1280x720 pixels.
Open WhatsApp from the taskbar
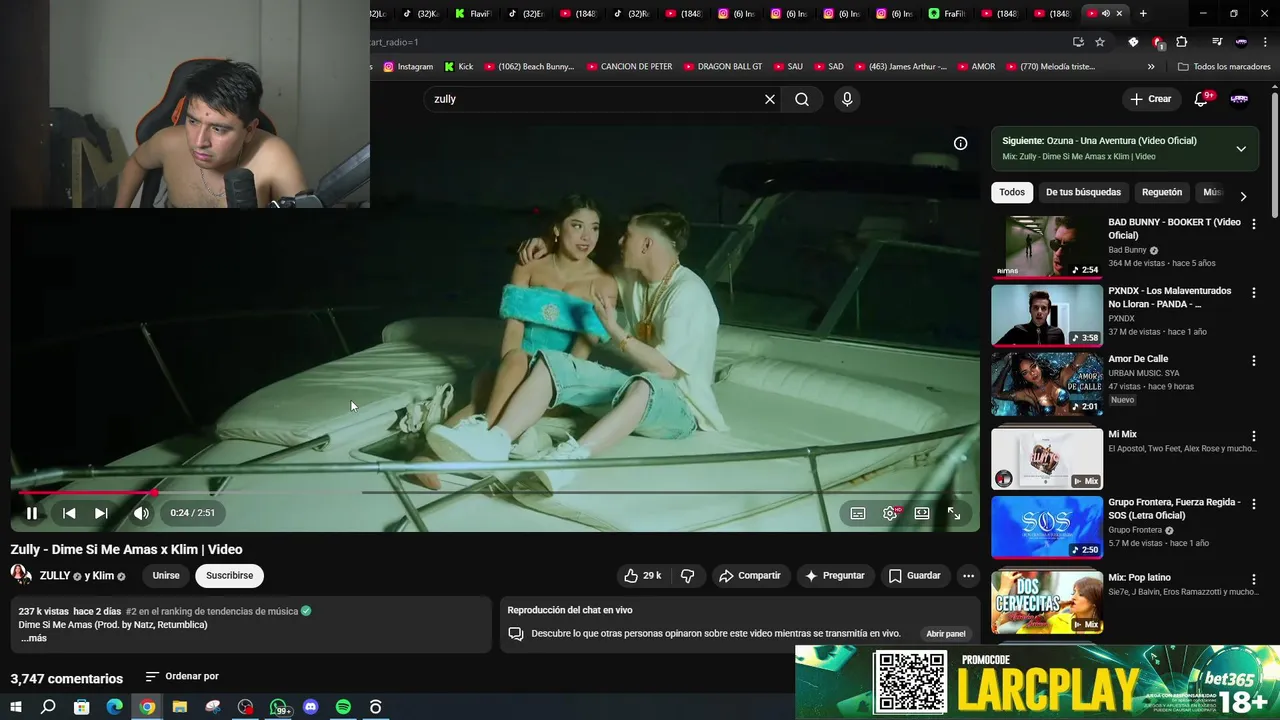(x=278, y=707)
